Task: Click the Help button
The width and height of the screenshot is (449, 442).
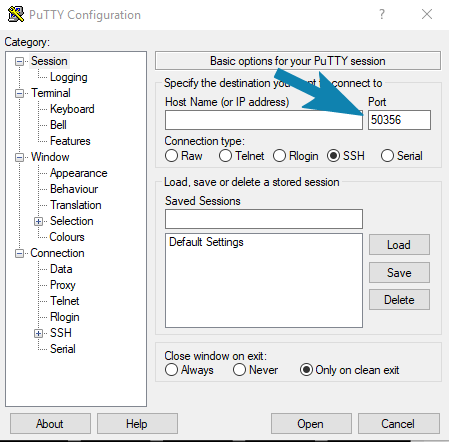Action: click(x=137, y=424)
